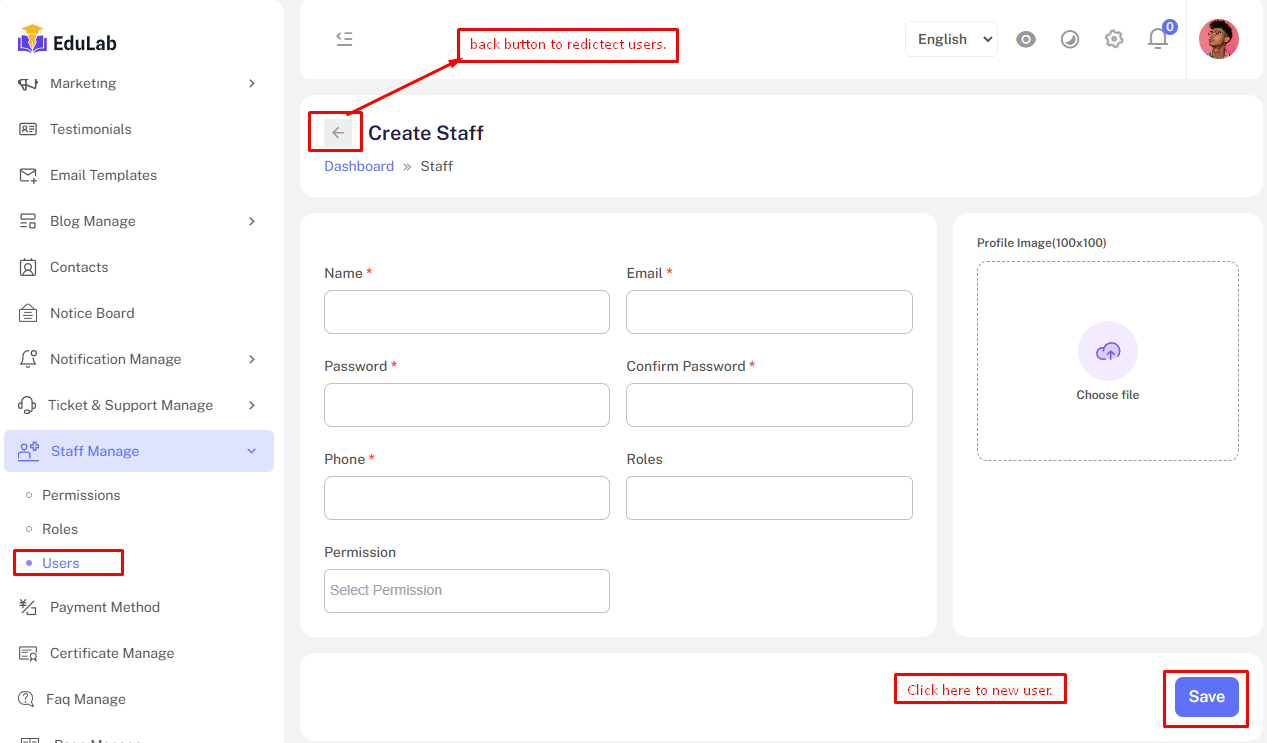Follow the Dashboard breadcrumb link
Viewport: 1267px width, 743px height.
pyautogui.click(x=359, y=166)
